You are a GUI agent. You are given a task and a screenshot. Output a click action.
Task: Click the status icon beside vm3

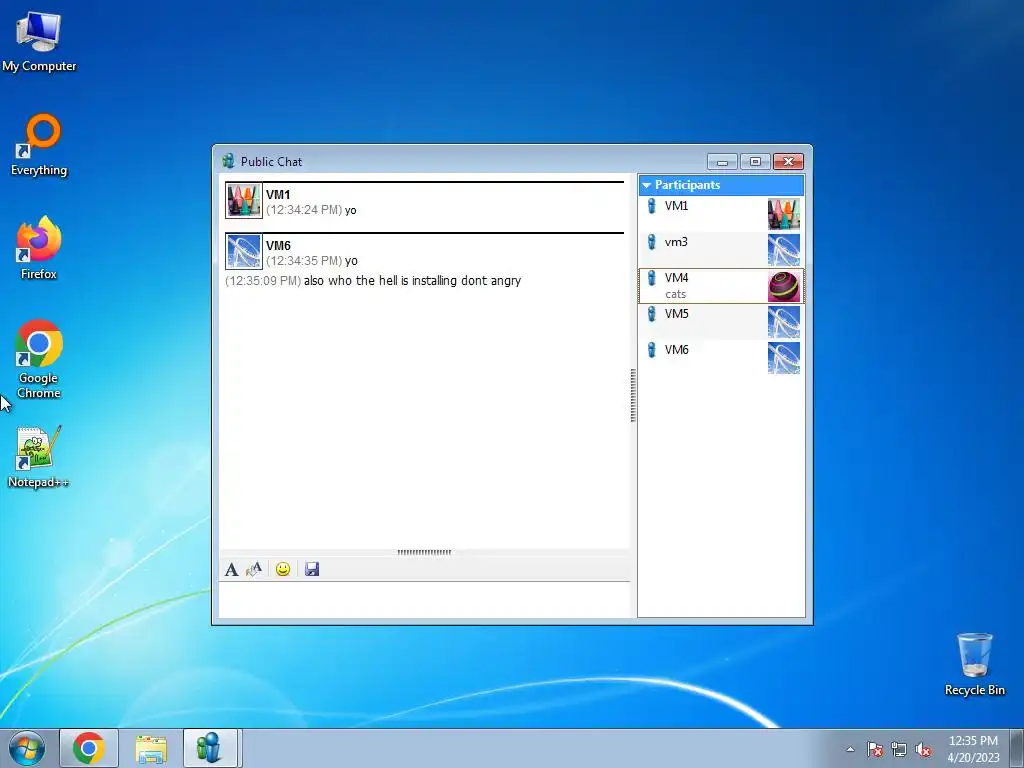[x=651, y=242]
